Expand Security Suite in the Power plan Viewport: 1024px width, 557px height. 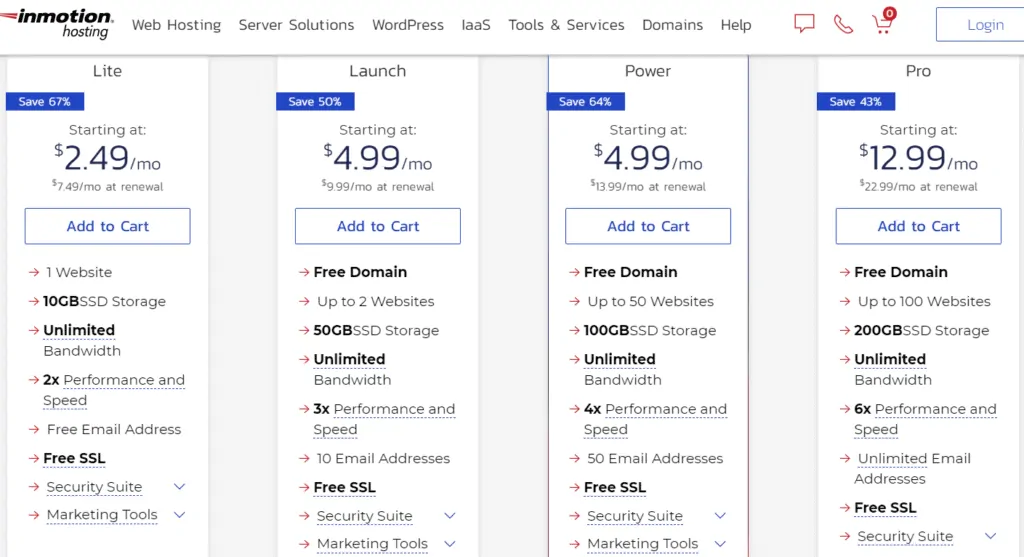(x=720, y=516)
